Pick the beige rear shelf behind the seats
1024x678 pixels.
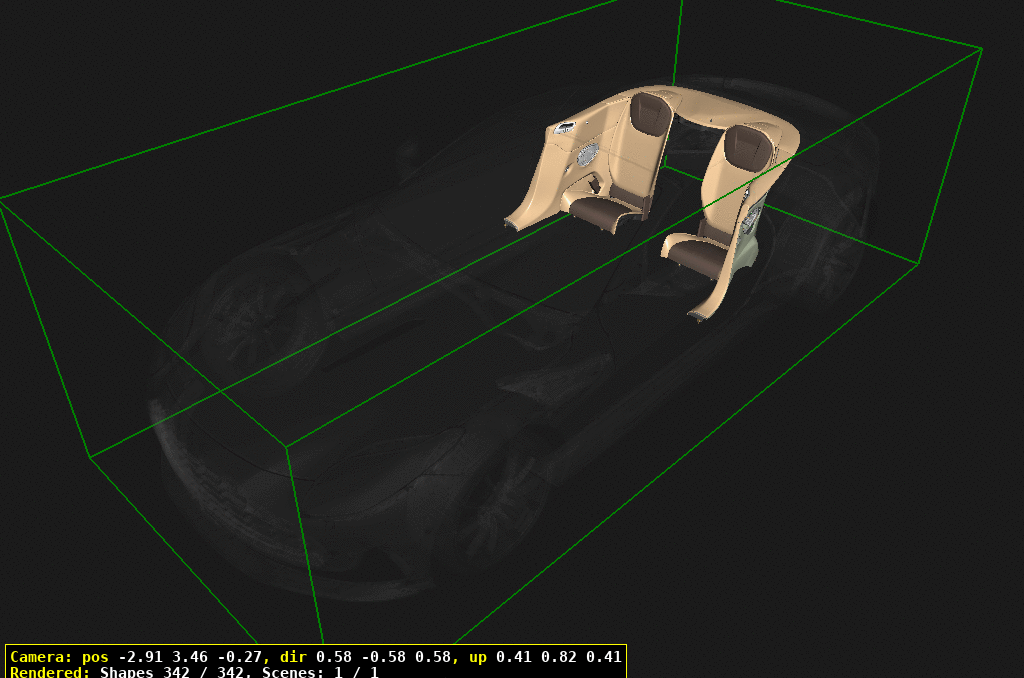pyautogui.click(x=705, y=103)
